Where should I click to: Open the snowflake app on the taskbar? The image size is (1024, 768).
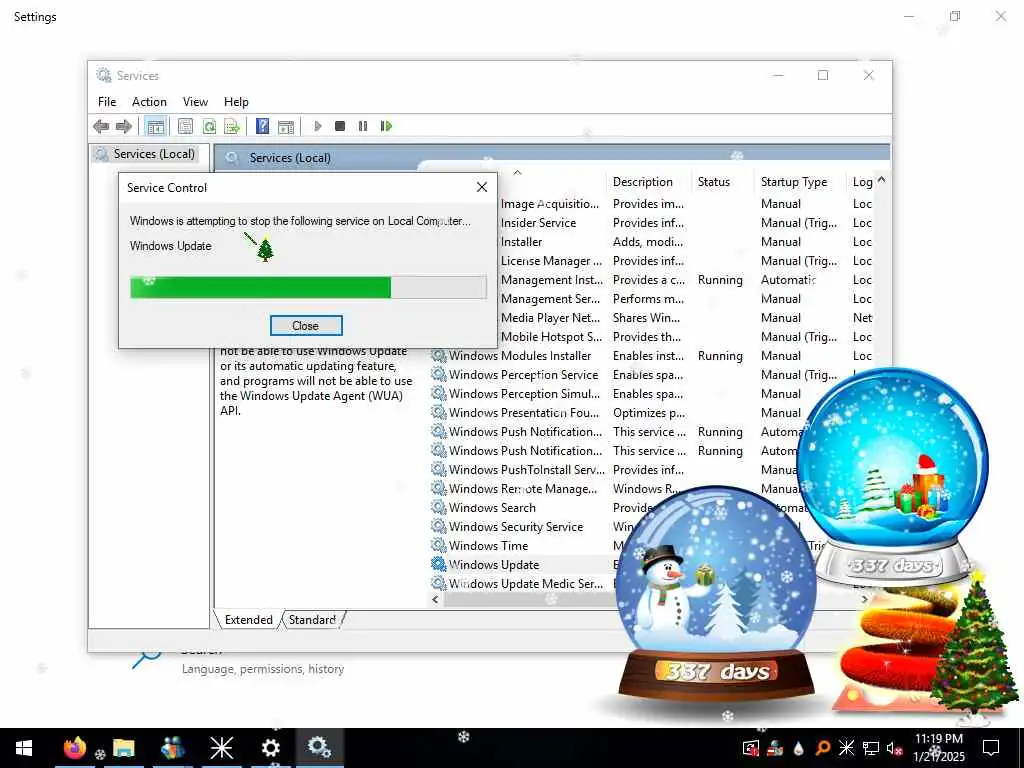pos(221,748)
